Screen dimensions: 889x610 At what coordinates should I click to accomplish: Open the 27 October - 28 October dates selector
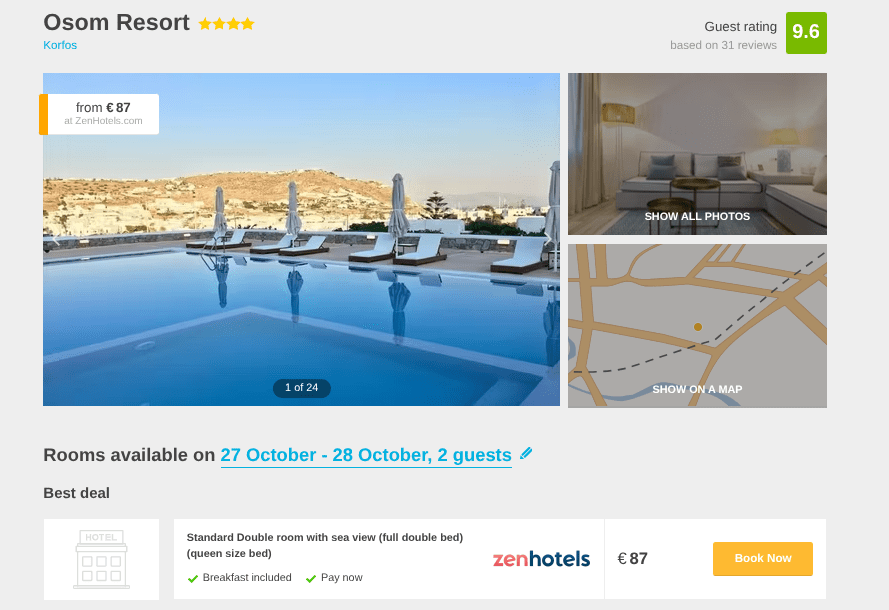click(x=366, y=455)
